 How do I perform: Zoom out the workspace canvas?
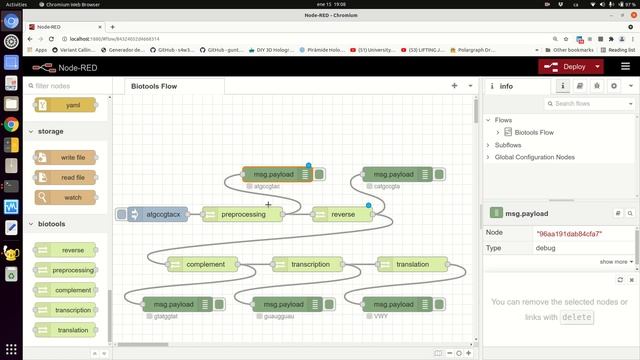tap(449, 353)
